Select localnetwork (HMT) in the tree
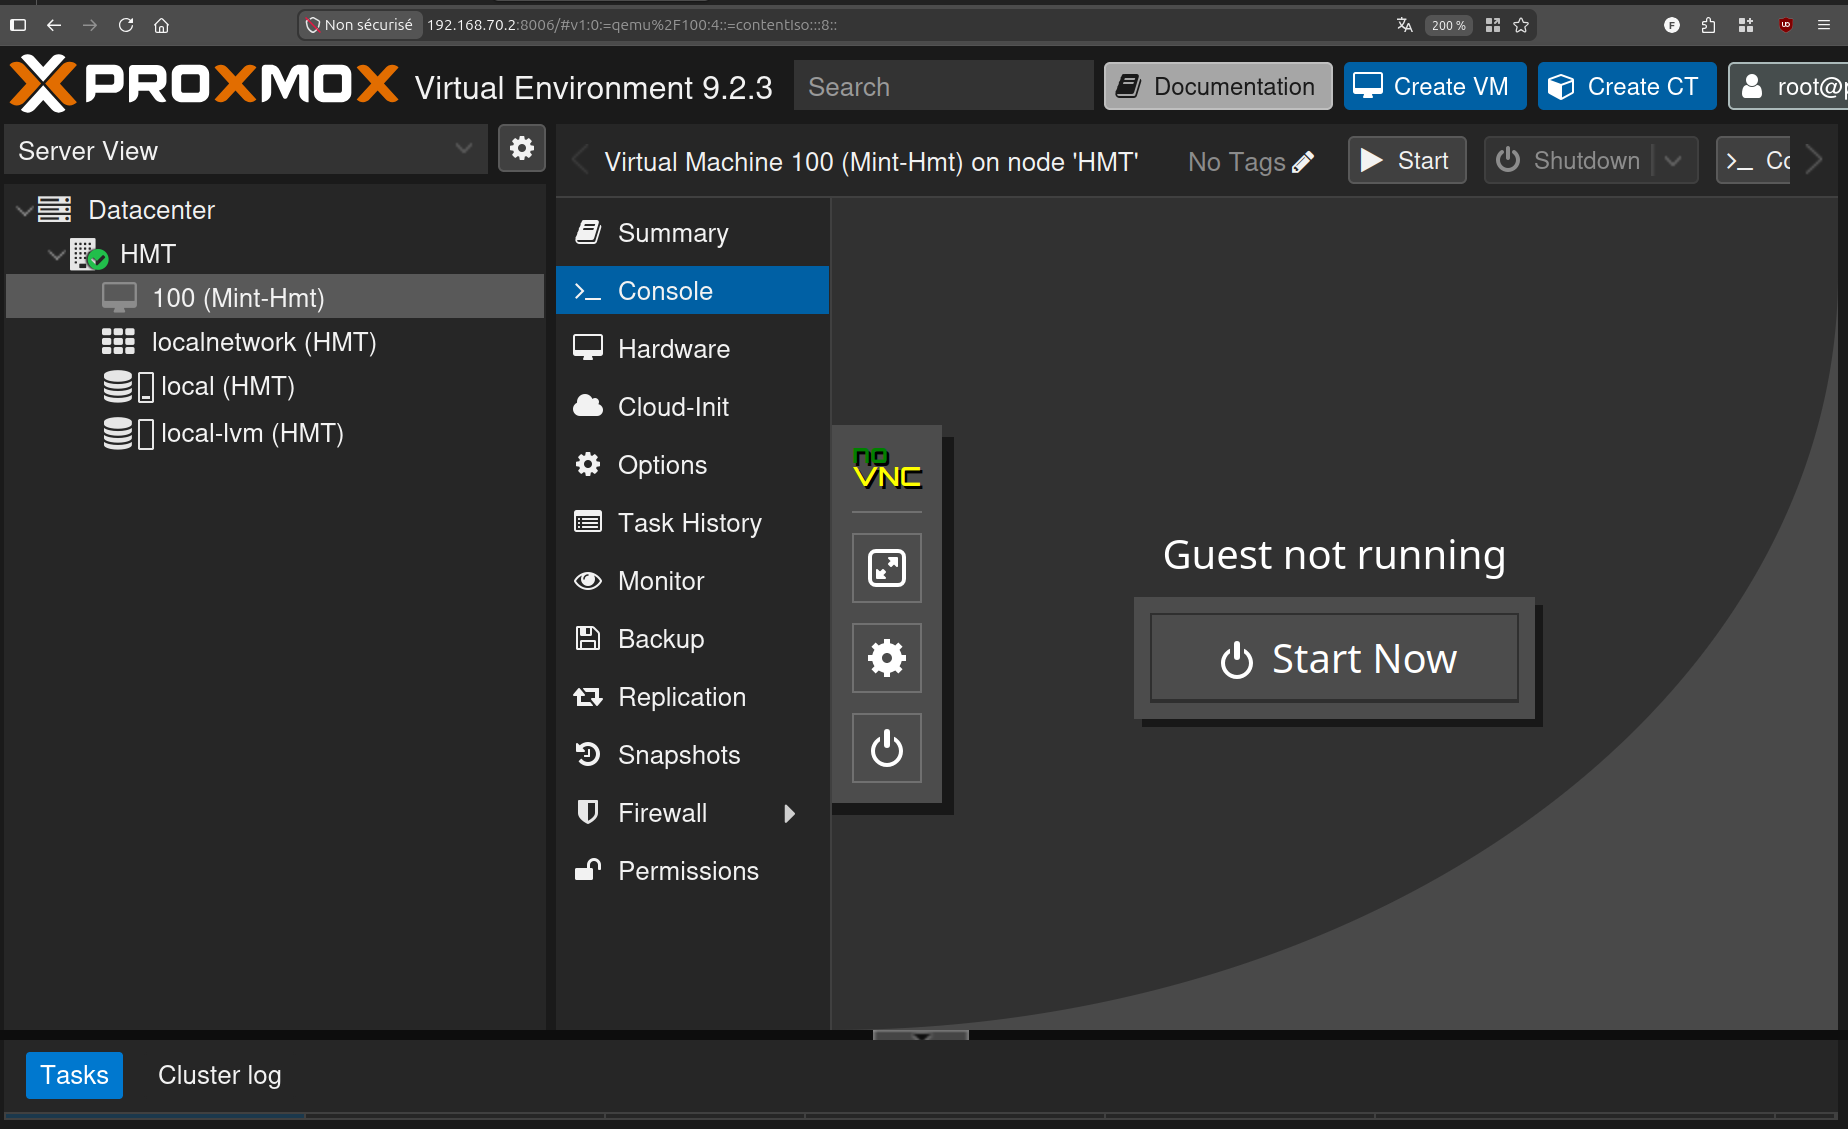This screenshot has width=1848, height=1129. click(274, 342)
